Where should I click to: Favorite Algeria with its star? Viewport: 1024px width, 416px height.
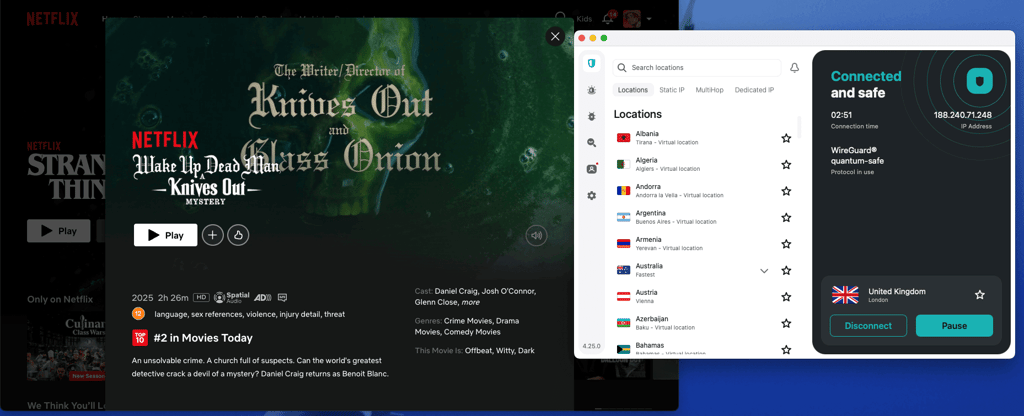(x=786, y=165)
